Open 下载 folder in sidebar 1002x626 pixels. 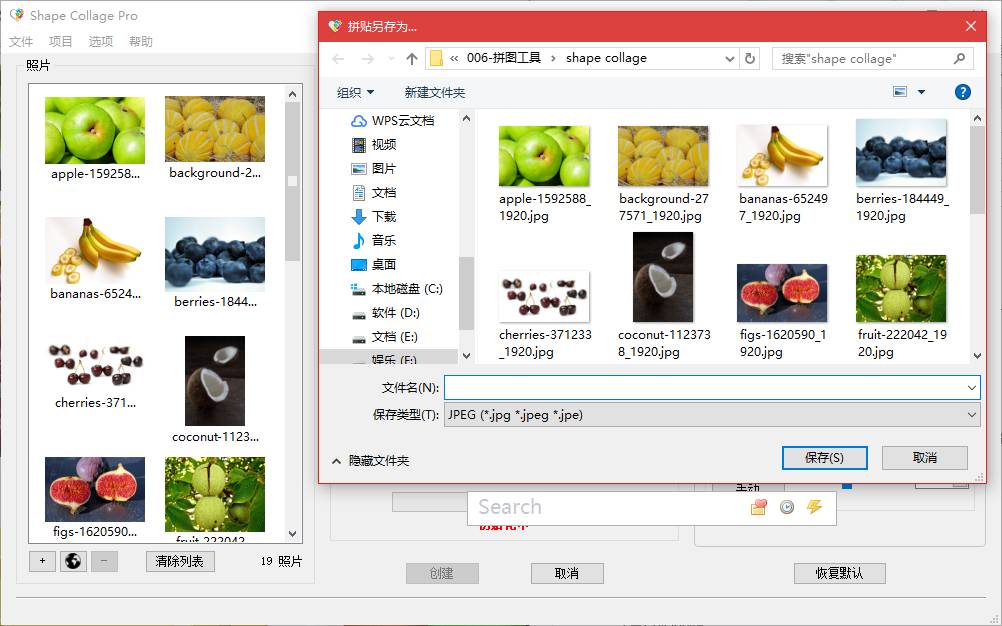(375, 217)
